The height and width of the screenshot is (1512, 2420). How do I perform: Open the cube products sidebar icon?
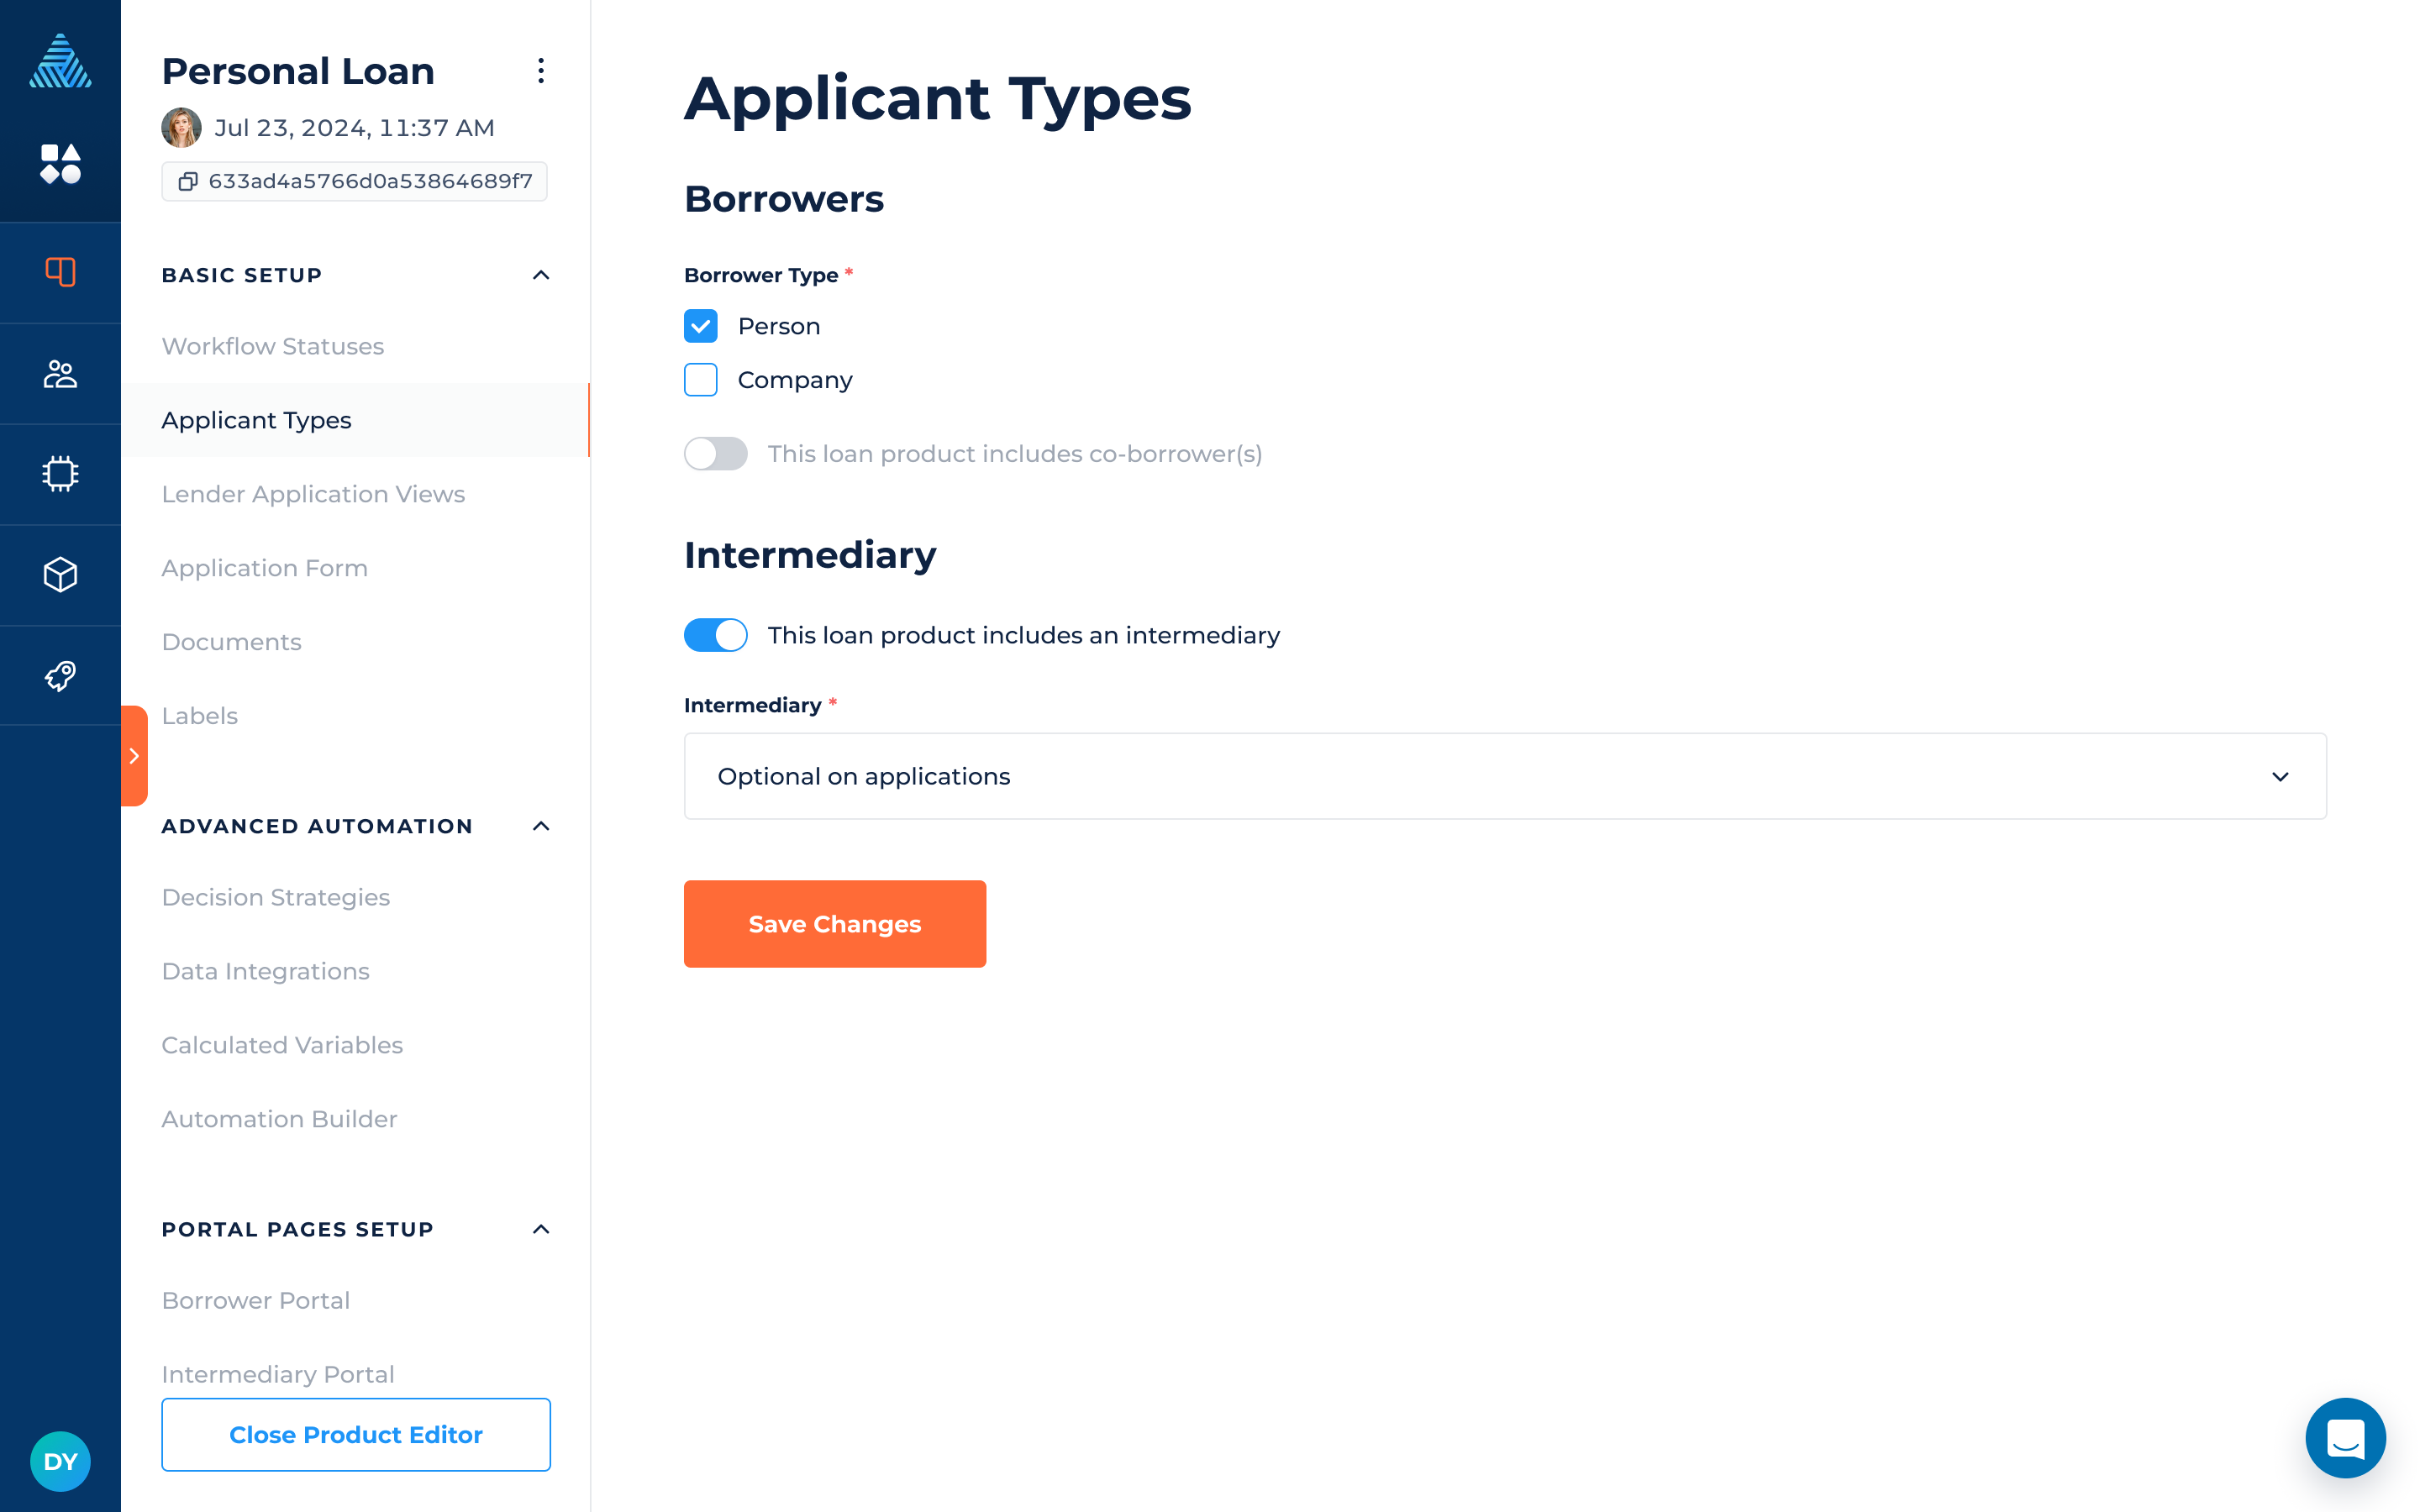click(60, 575)
